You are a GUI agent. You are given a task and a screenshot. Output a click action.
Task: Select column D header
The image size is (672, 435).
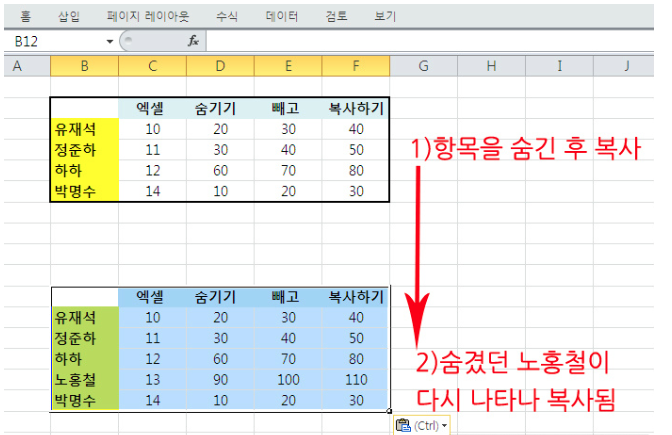pyautogui.click(x=220, y=66)
